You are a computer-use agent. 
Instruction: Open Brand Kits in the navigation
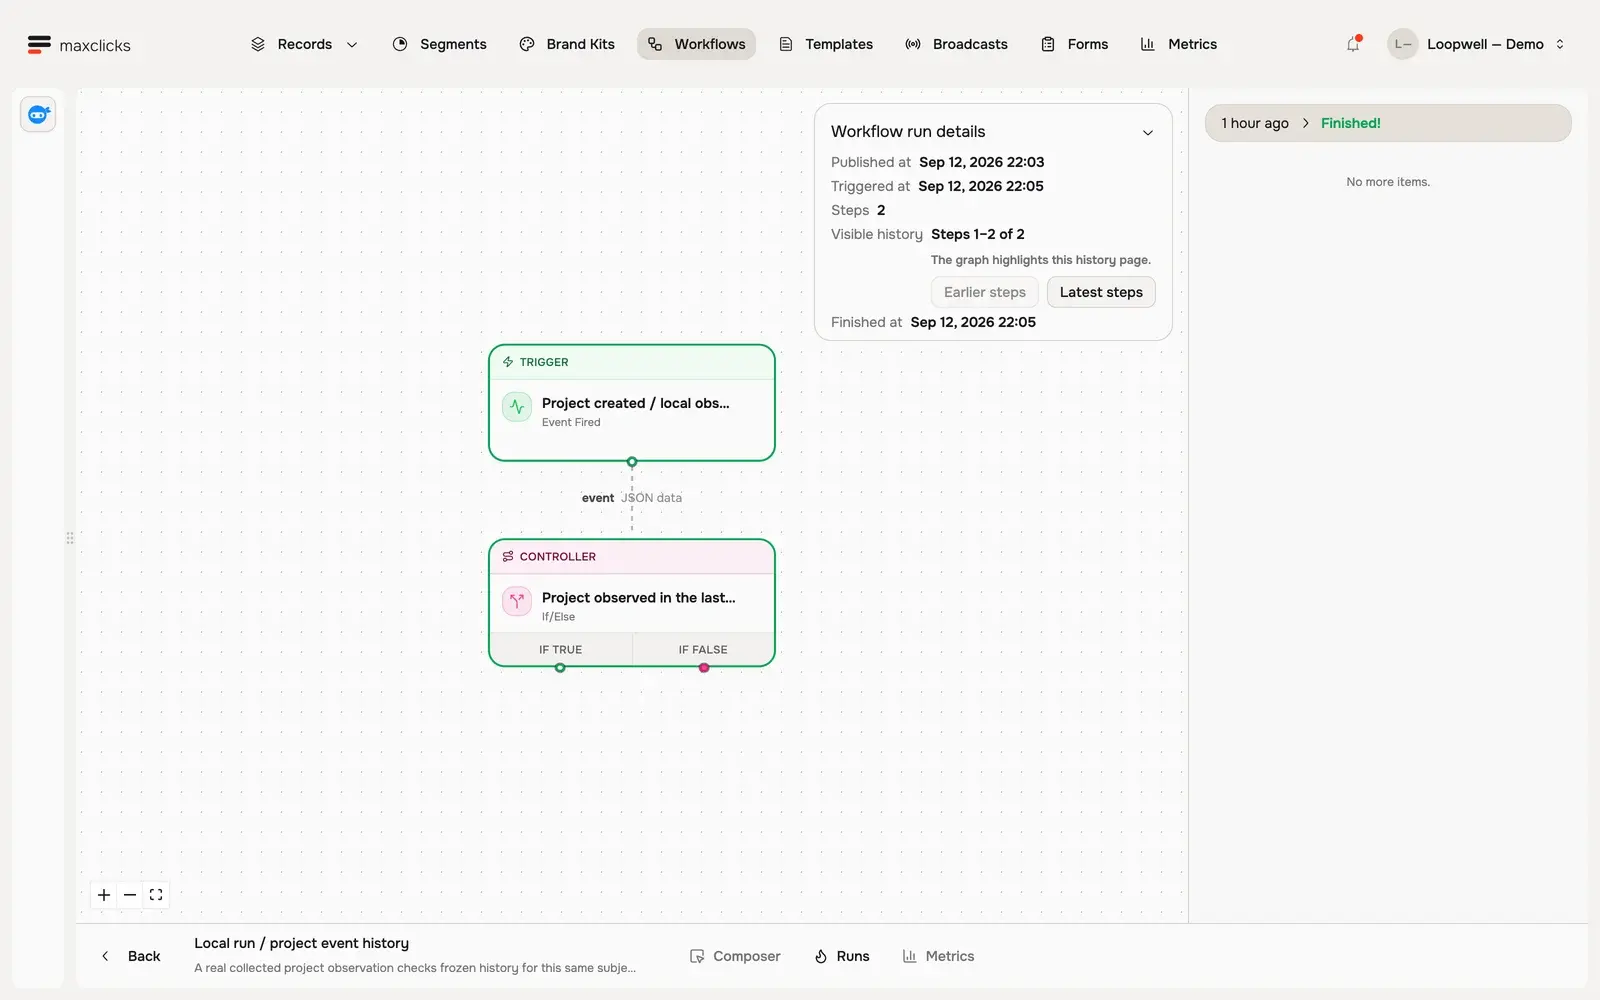[567, 44]
